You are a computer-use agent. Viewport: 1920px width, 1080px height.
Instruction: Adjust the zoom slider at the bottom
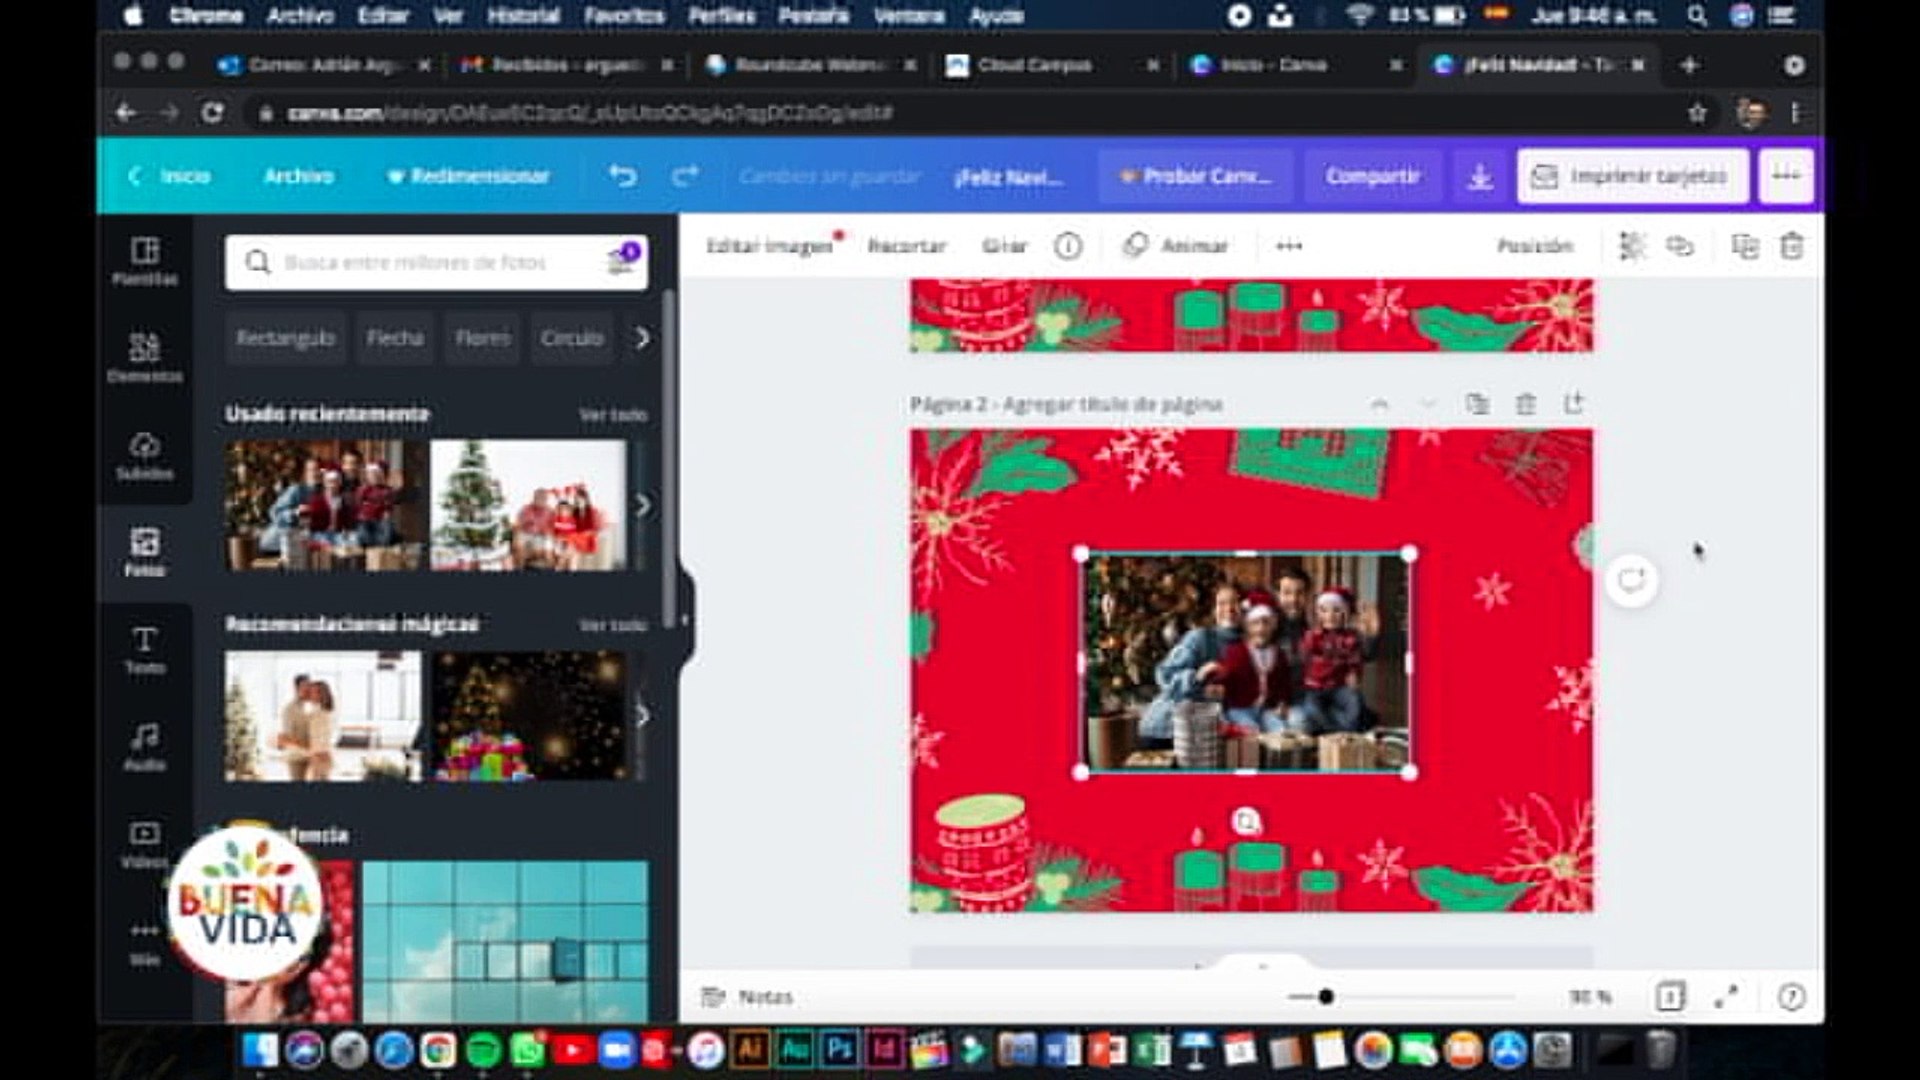pos(1327,996)
